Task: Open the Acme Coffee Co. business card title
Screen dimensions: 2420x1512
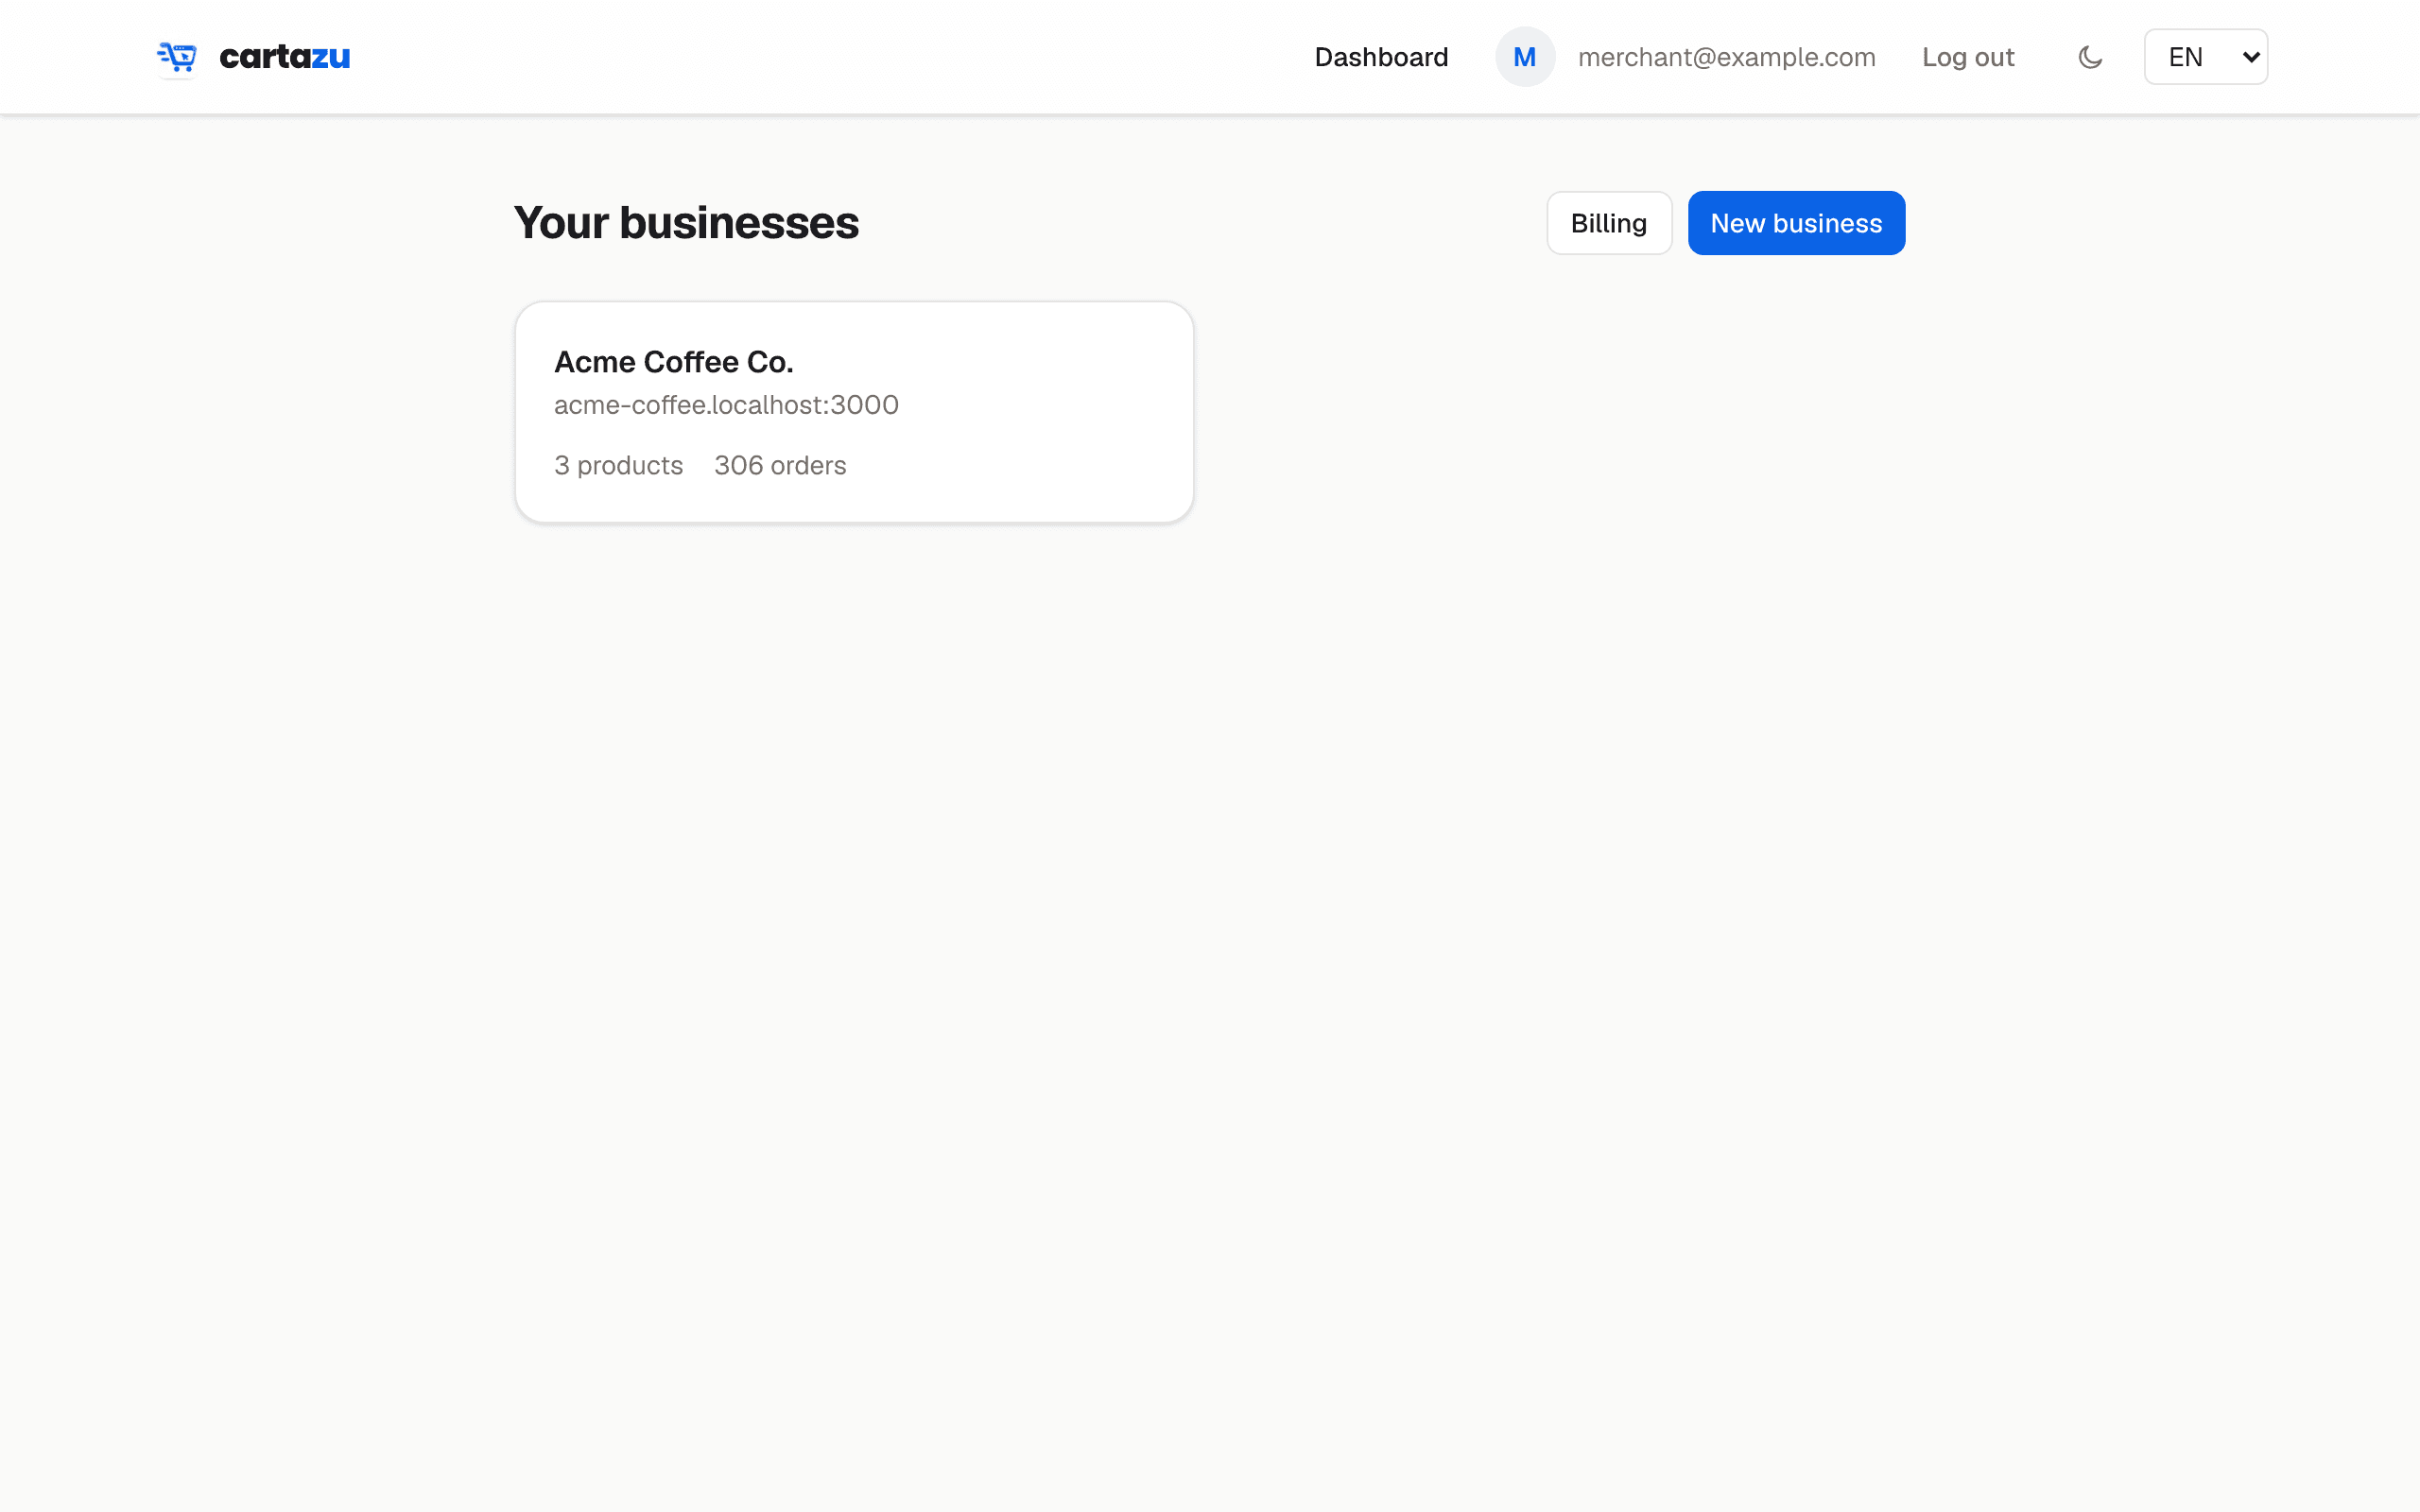Action: (673, 362)
